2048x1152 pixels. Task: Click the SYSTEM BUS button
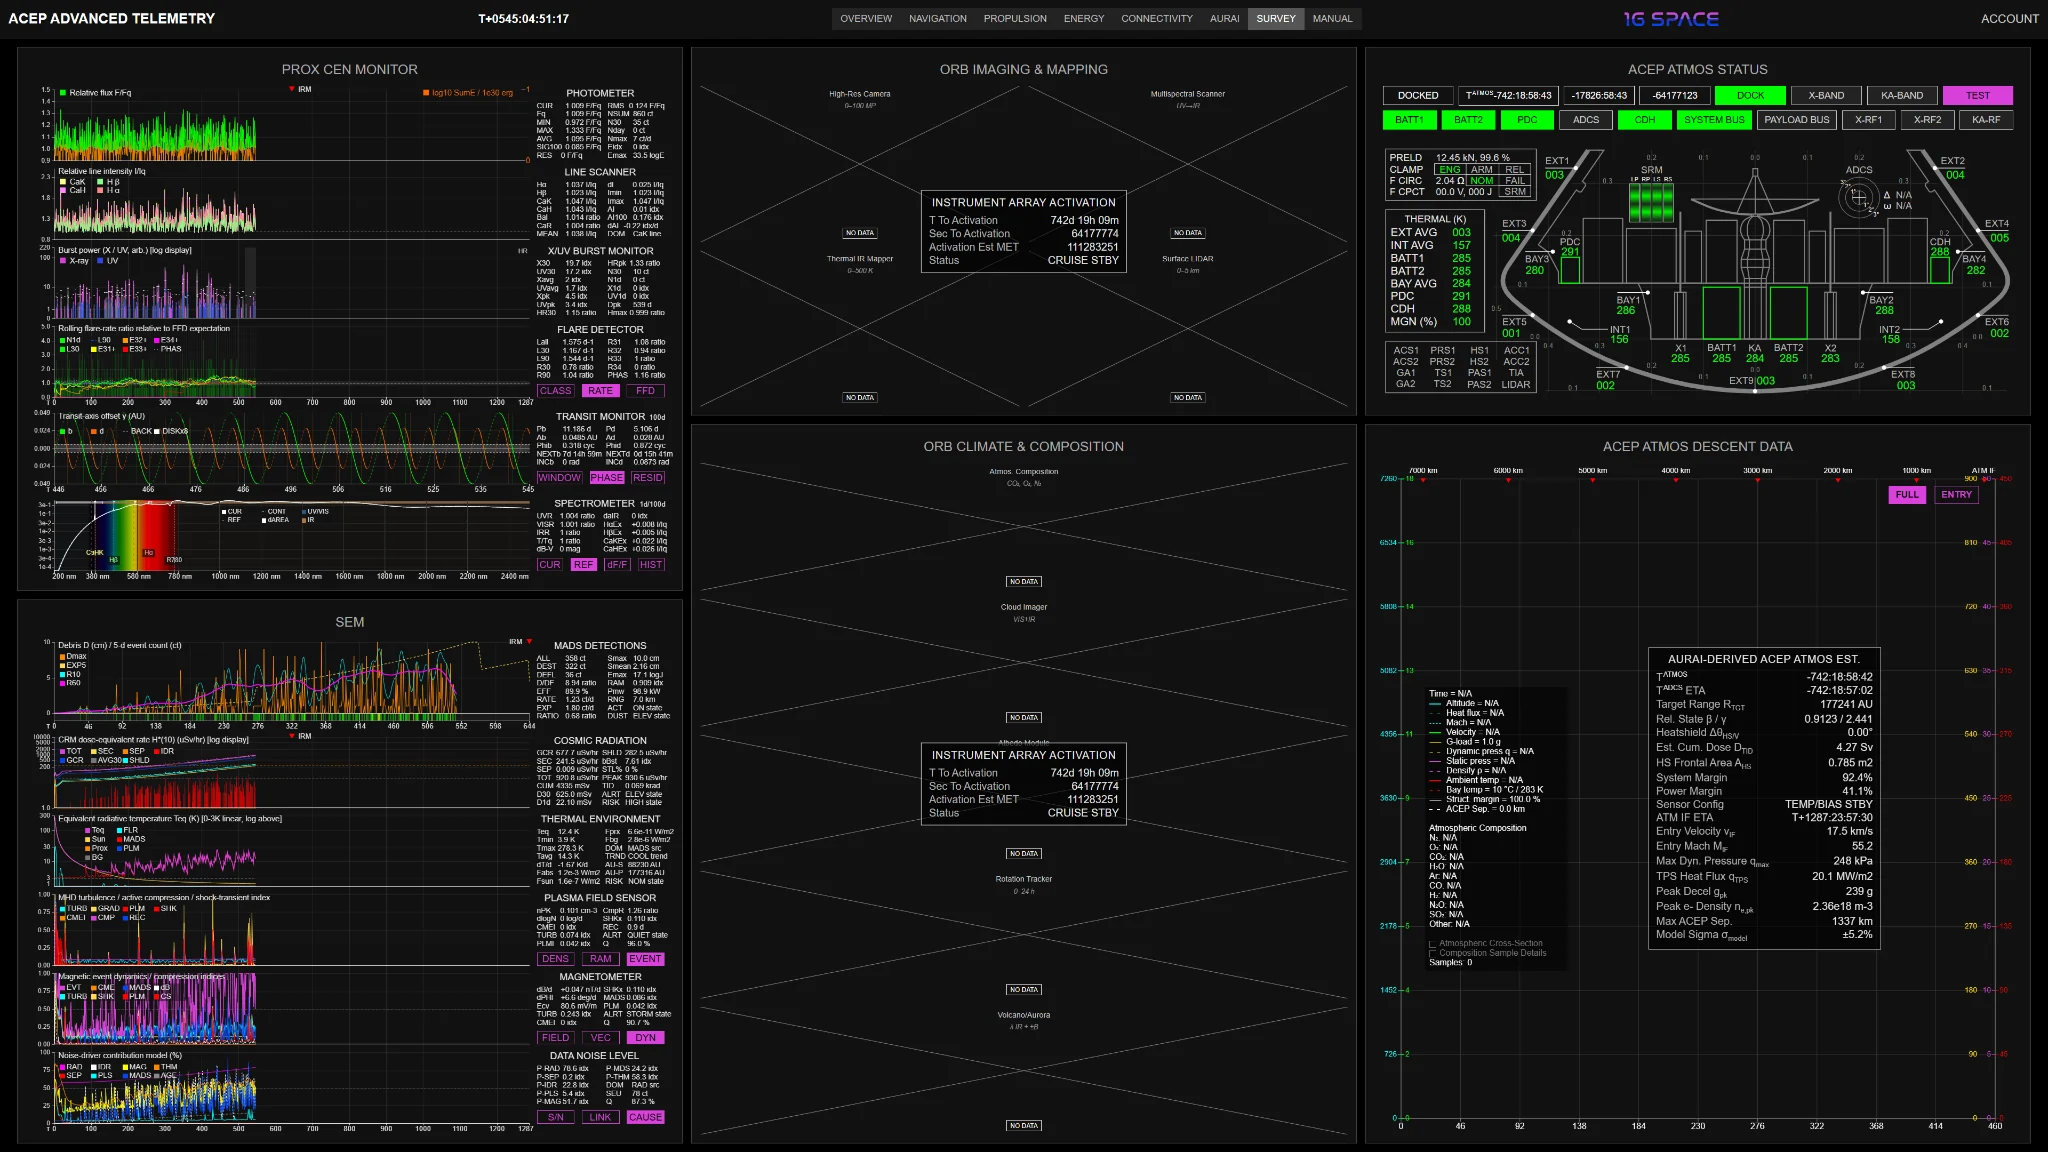tap(1714, 120)
